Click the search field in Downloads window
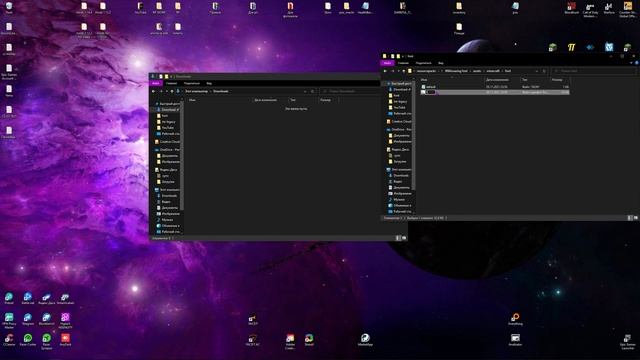 (x=350, y=91)
